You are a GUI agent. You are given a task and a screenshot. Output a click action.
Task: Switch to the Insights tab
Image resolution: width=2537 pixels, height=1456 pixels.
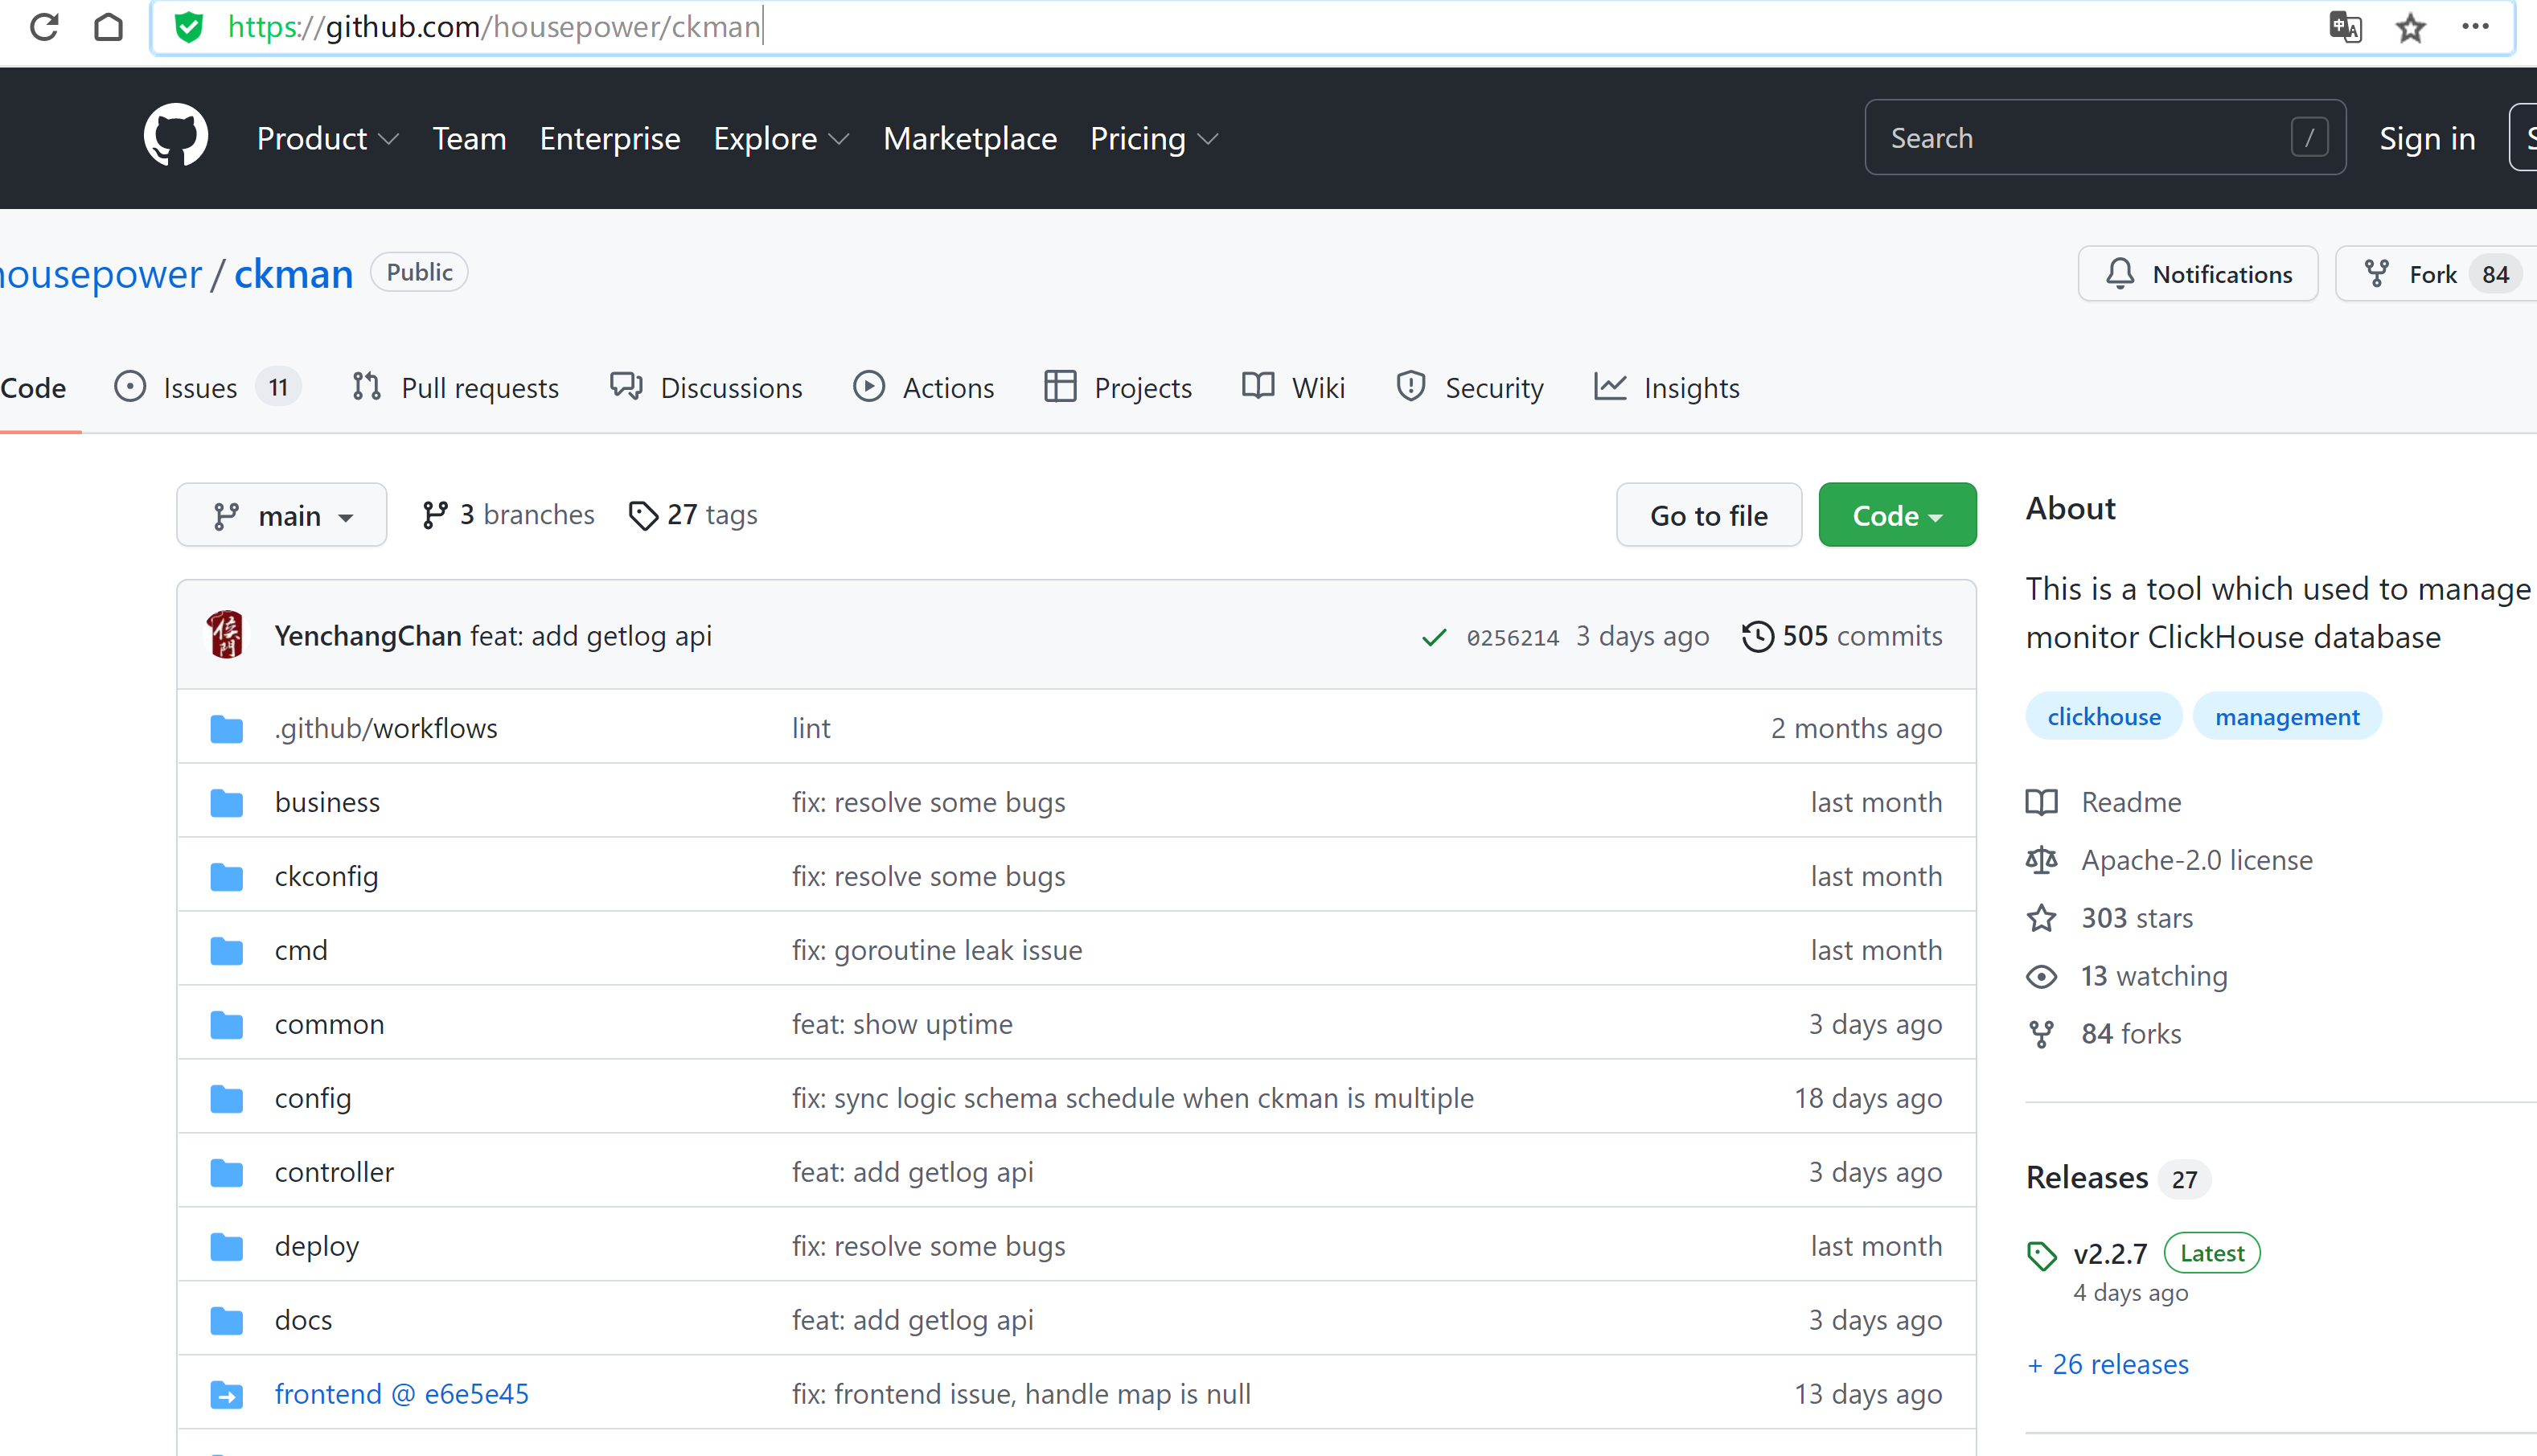[x=1667, y=387]
